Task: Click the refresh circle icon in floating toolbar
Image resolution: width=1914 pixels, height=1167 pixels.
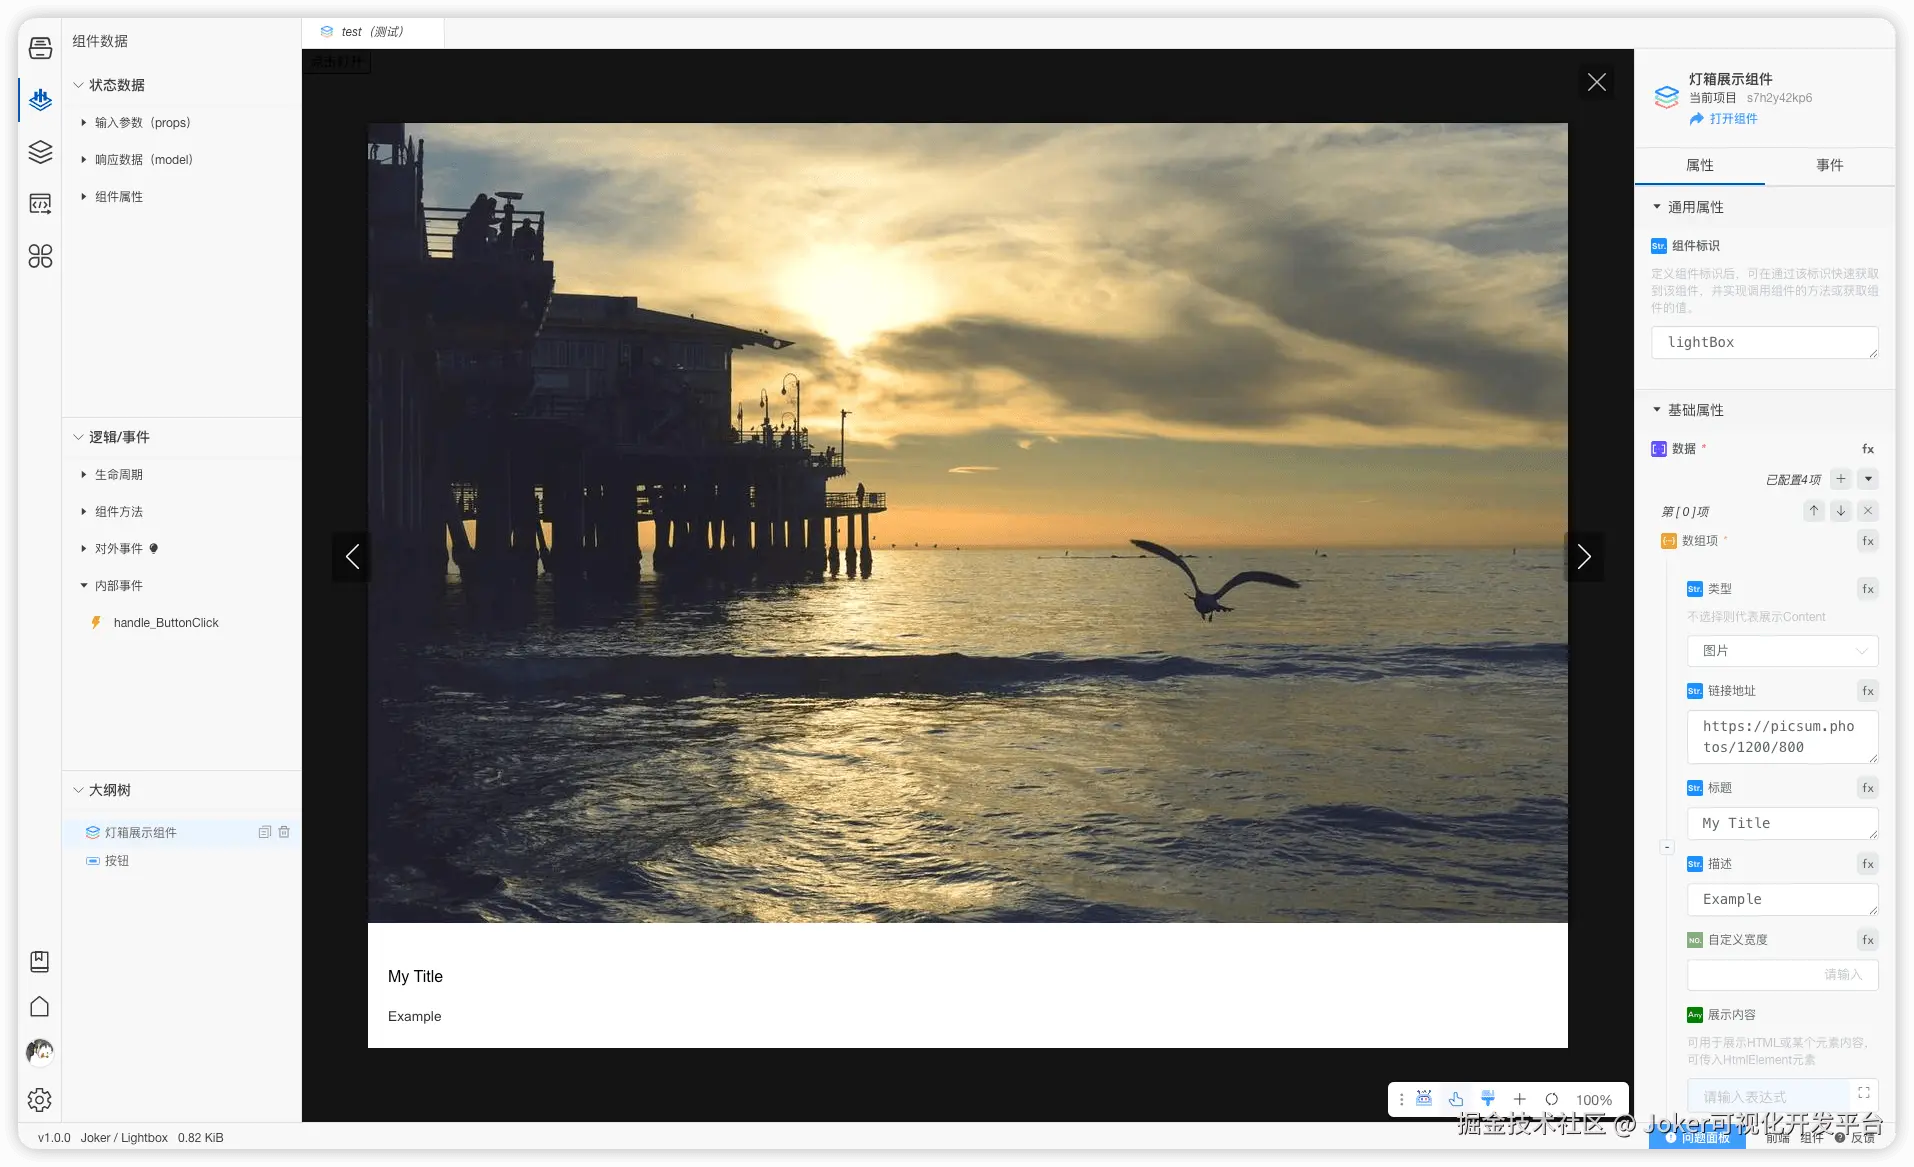Action: click(1552, 1099)
